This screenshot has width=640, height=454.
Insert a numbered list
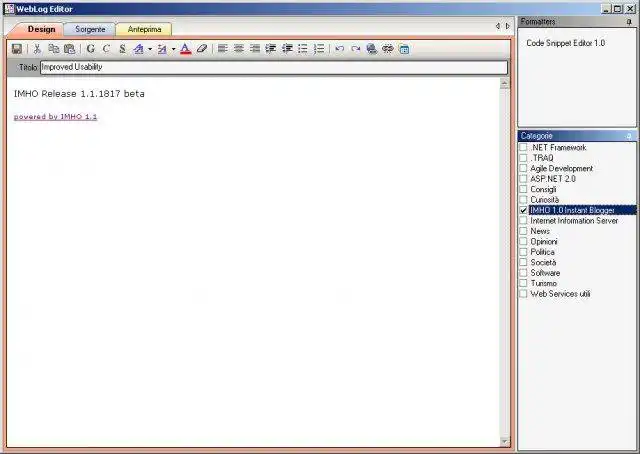(x=319, y=49)
